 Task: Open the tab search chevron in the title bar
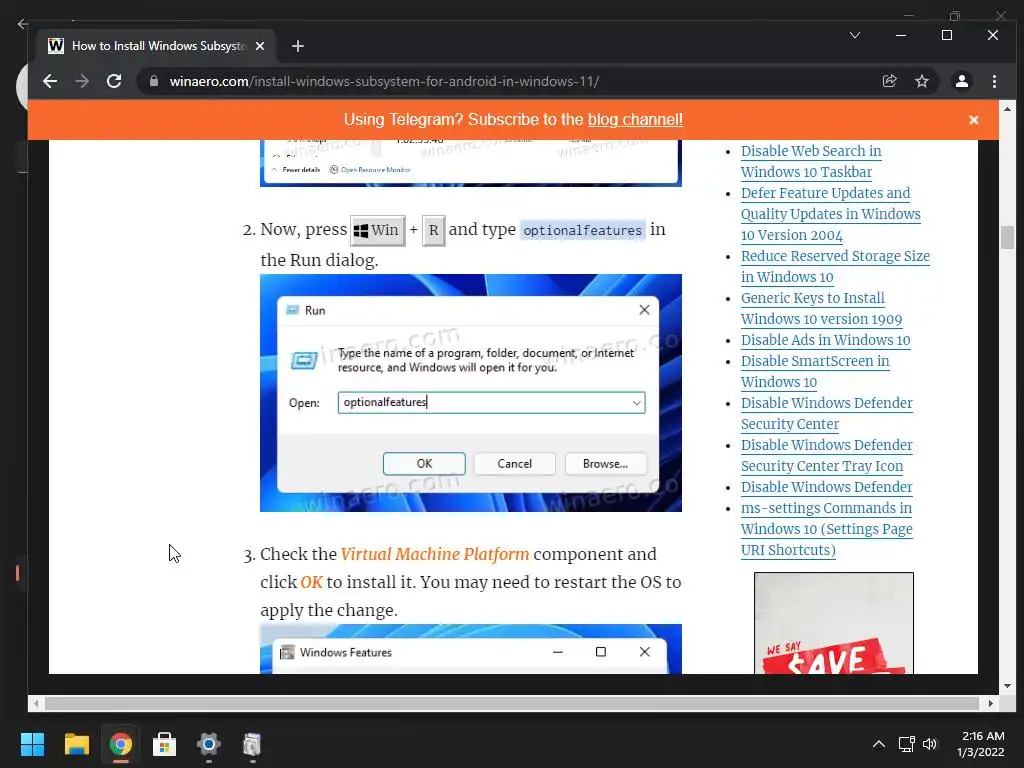[854, 35]
